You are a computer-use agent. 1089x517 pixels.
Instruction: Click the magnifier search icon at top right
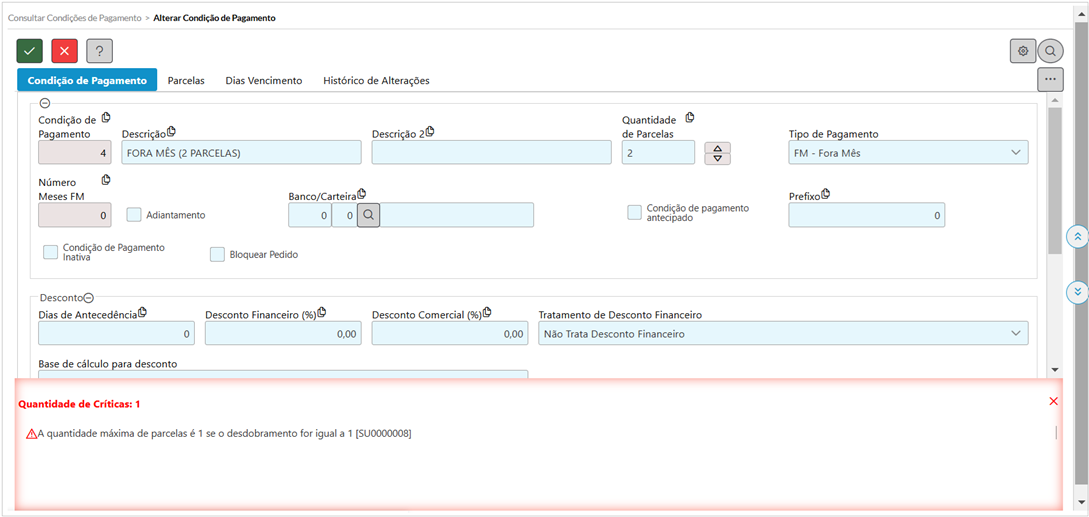click(1050, 51)
